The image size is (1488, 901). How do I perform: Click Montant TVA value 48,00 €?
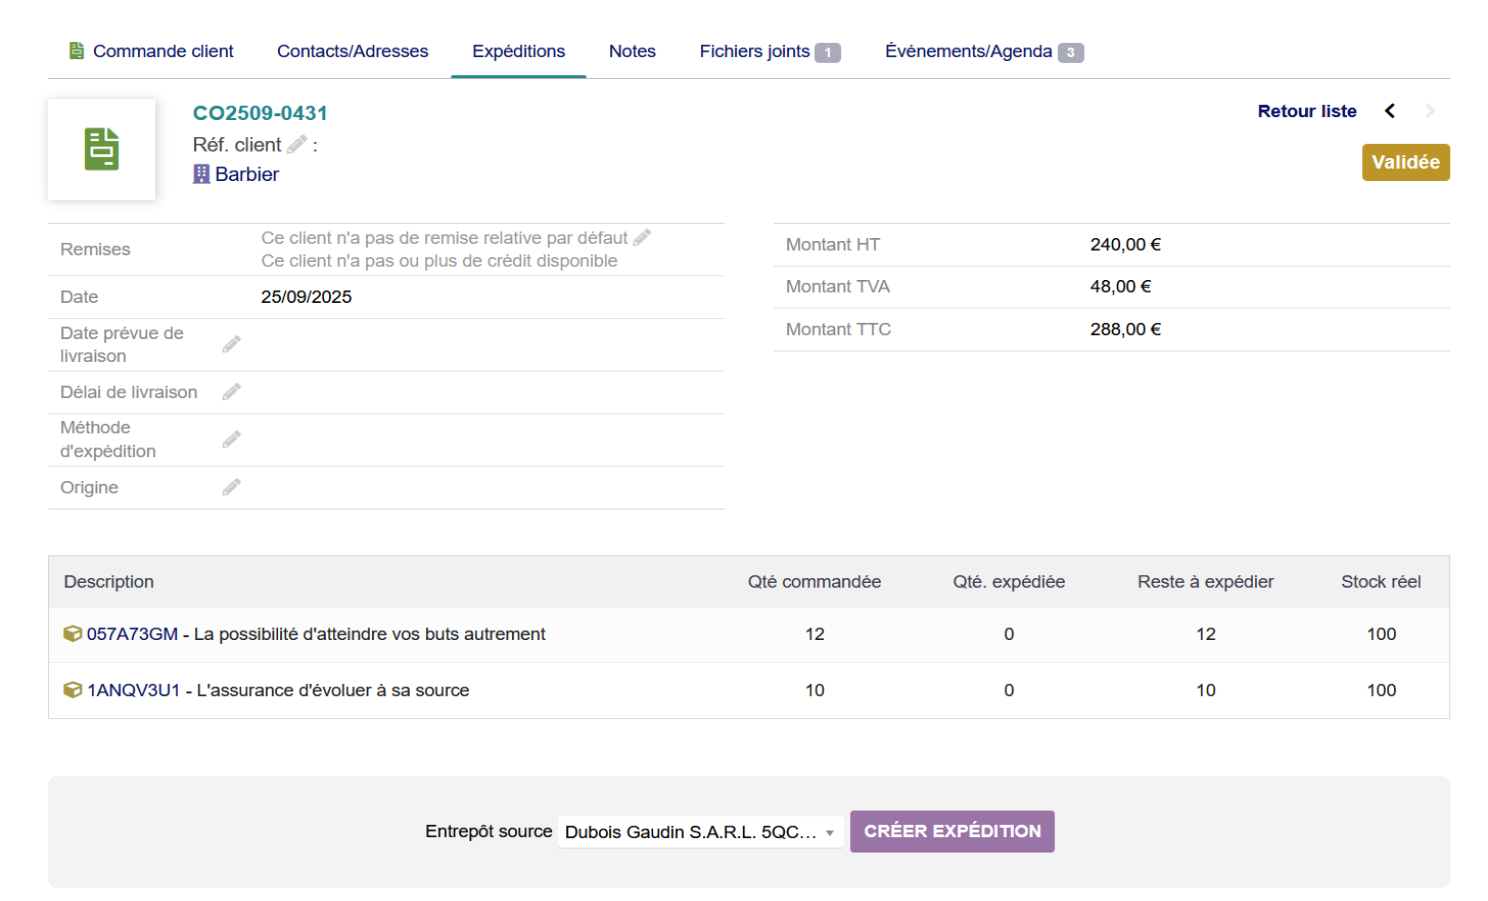1120,287
